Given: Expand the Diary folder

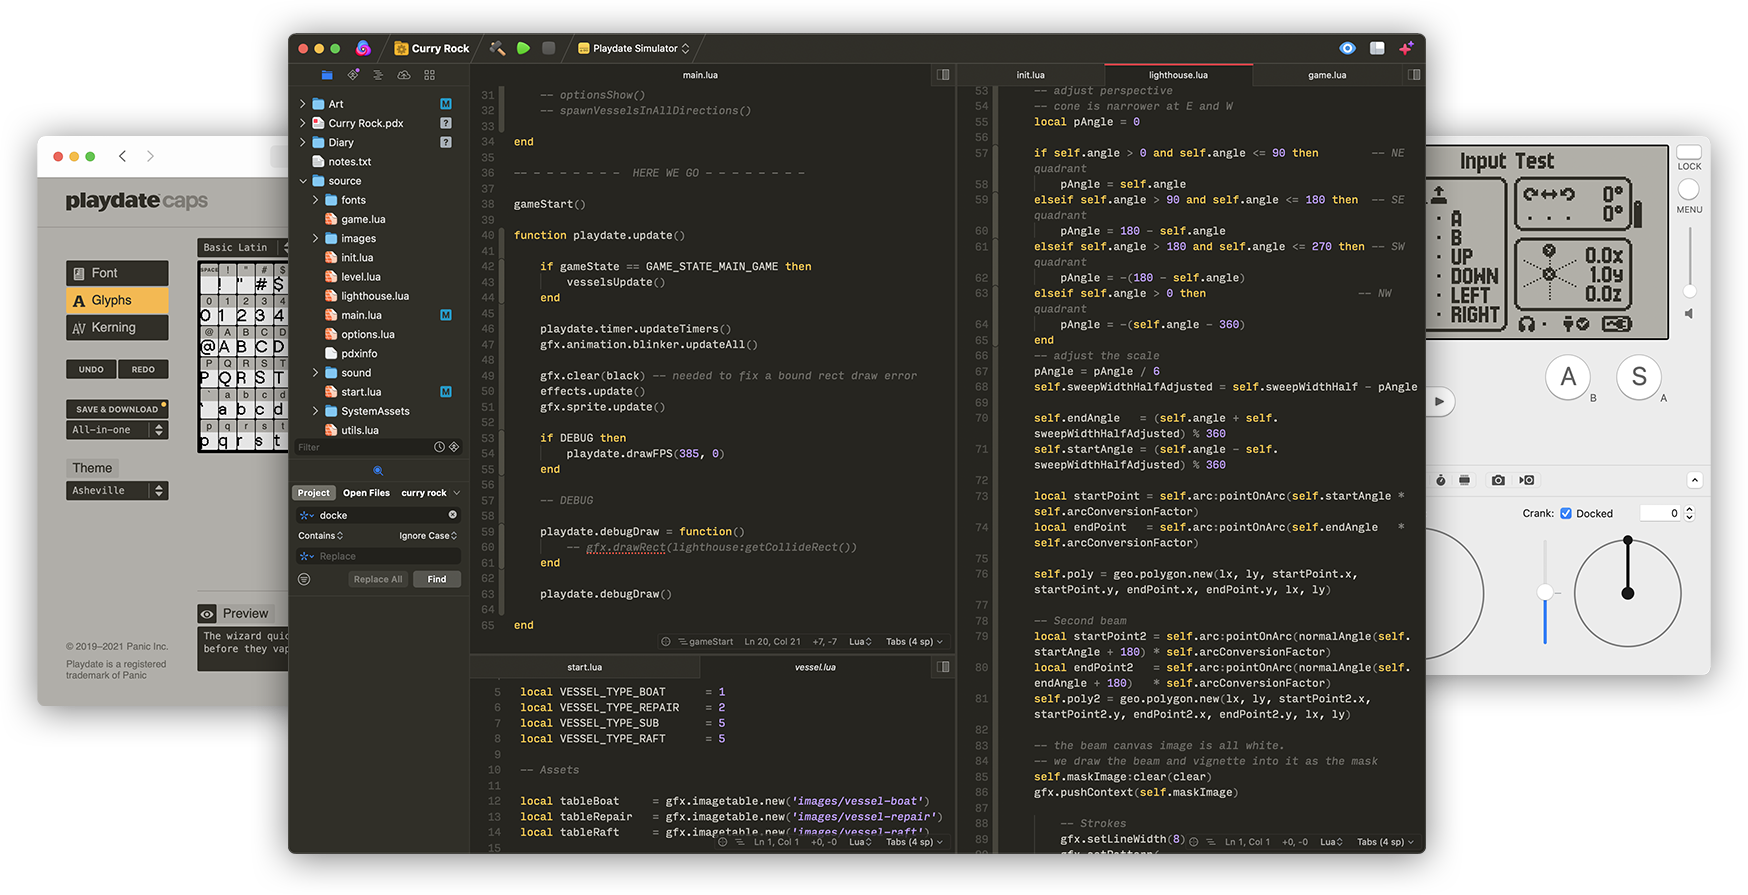Looking at the screenshot, I should click(303, 142).
